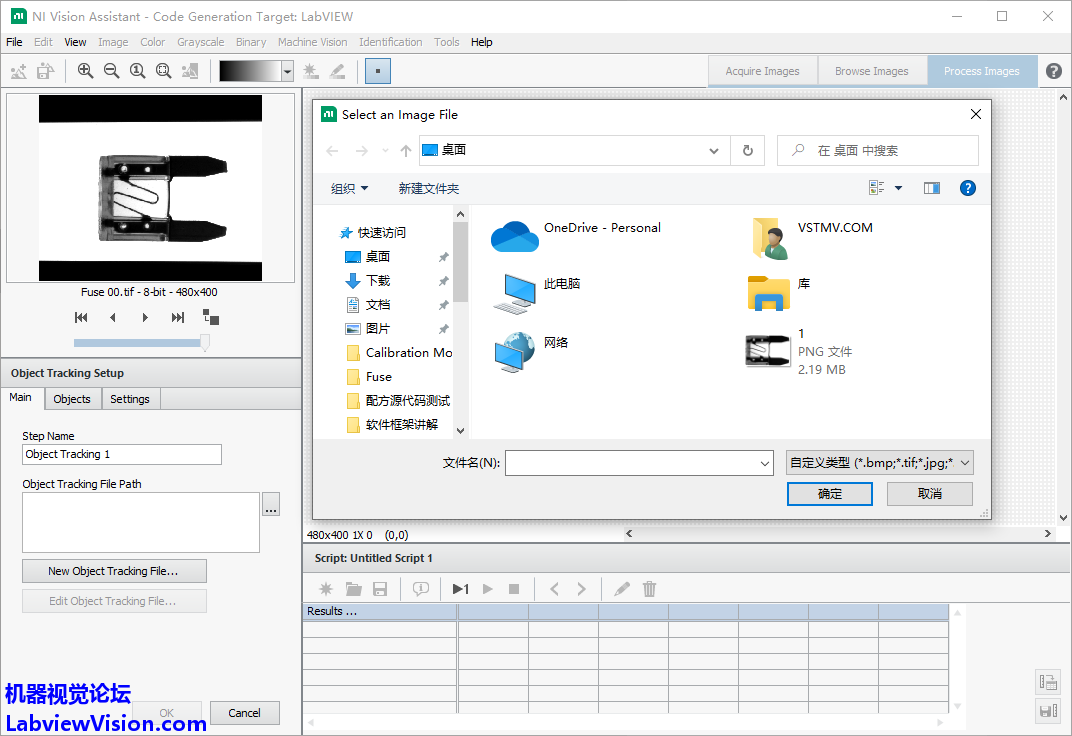Toggle the square ROI toolbar button
The image size is (1072, 736).
(x=377, y=71)
